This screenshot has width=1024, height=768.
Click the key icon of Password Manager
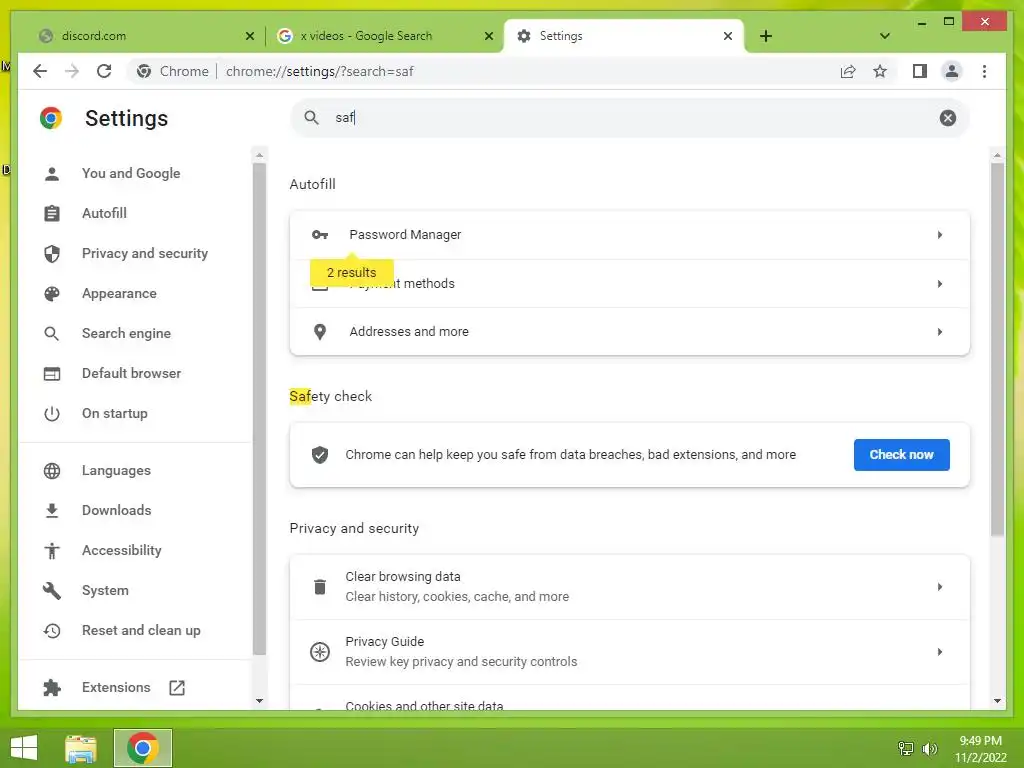(320, 234)
